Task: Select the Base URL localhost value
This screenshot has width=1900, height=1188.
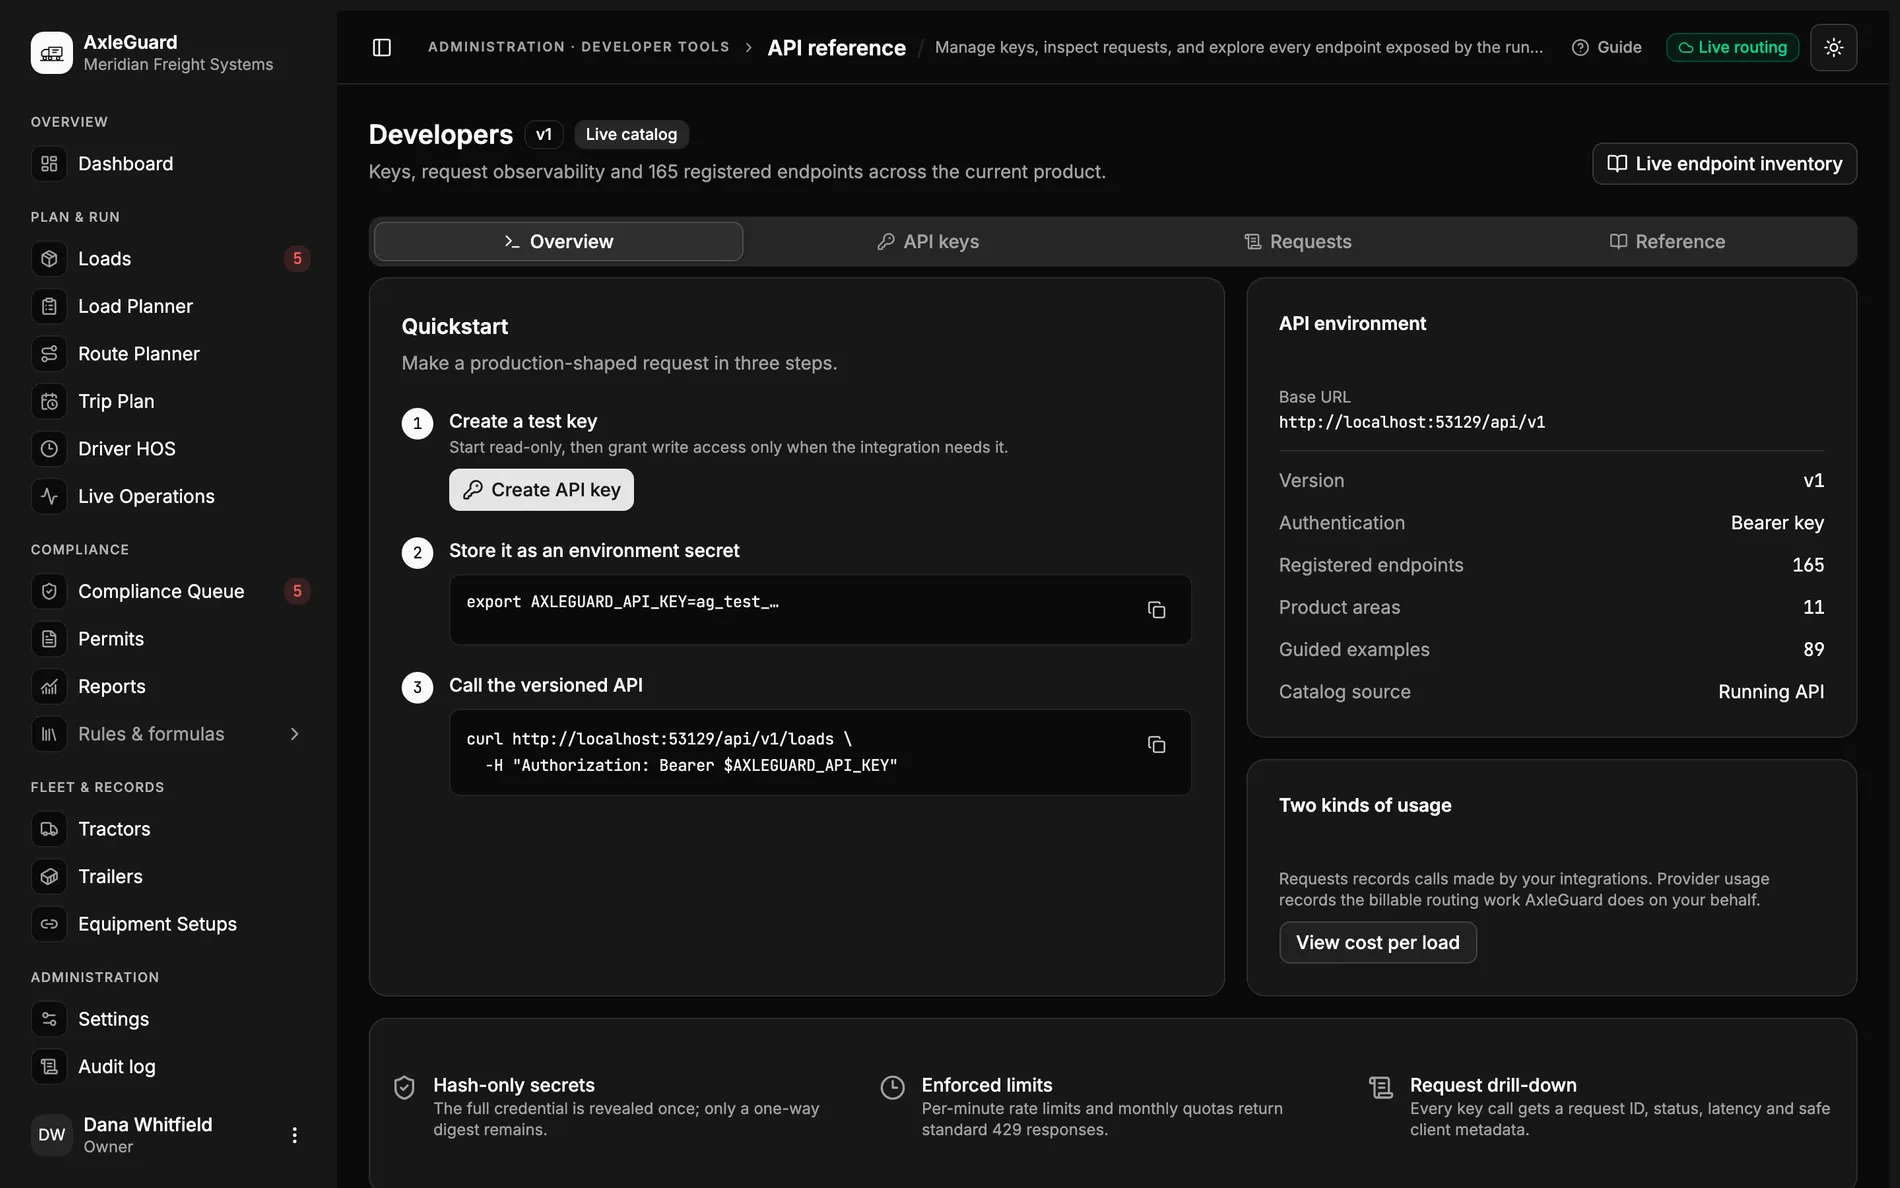Action: 1412,422
